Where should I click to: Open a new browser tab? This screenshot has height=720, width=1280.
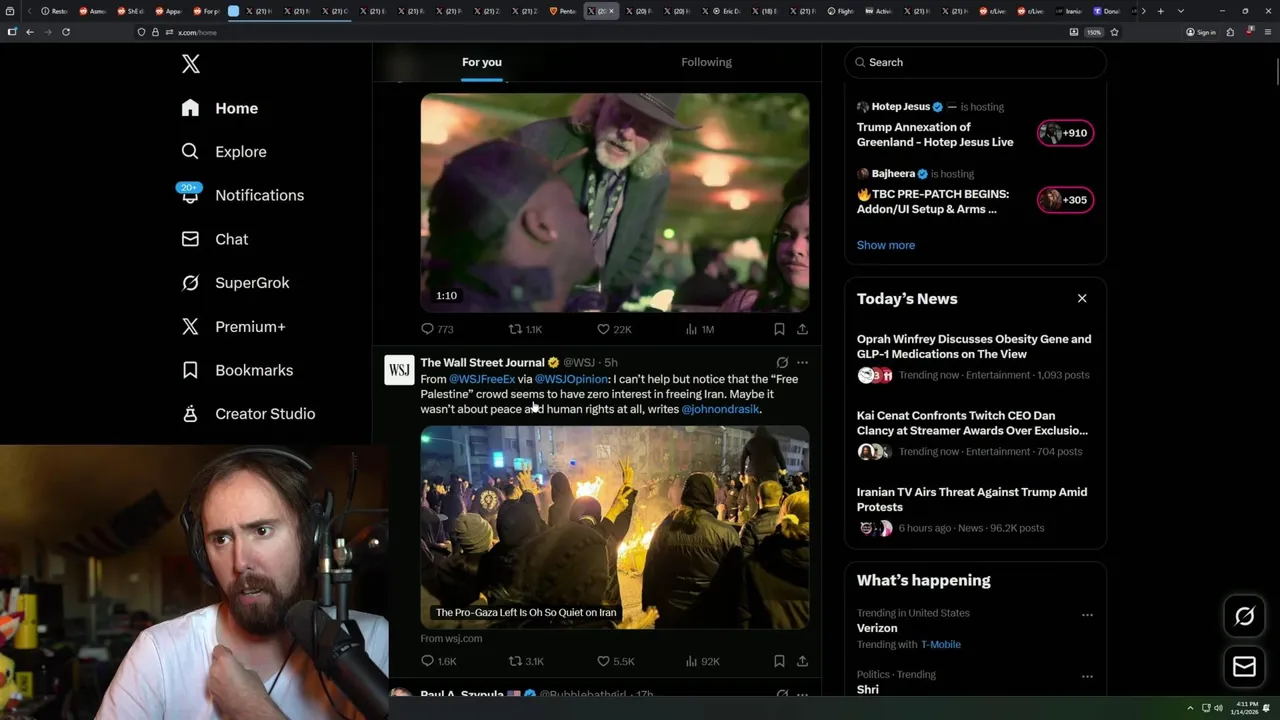click(1160, 11)
